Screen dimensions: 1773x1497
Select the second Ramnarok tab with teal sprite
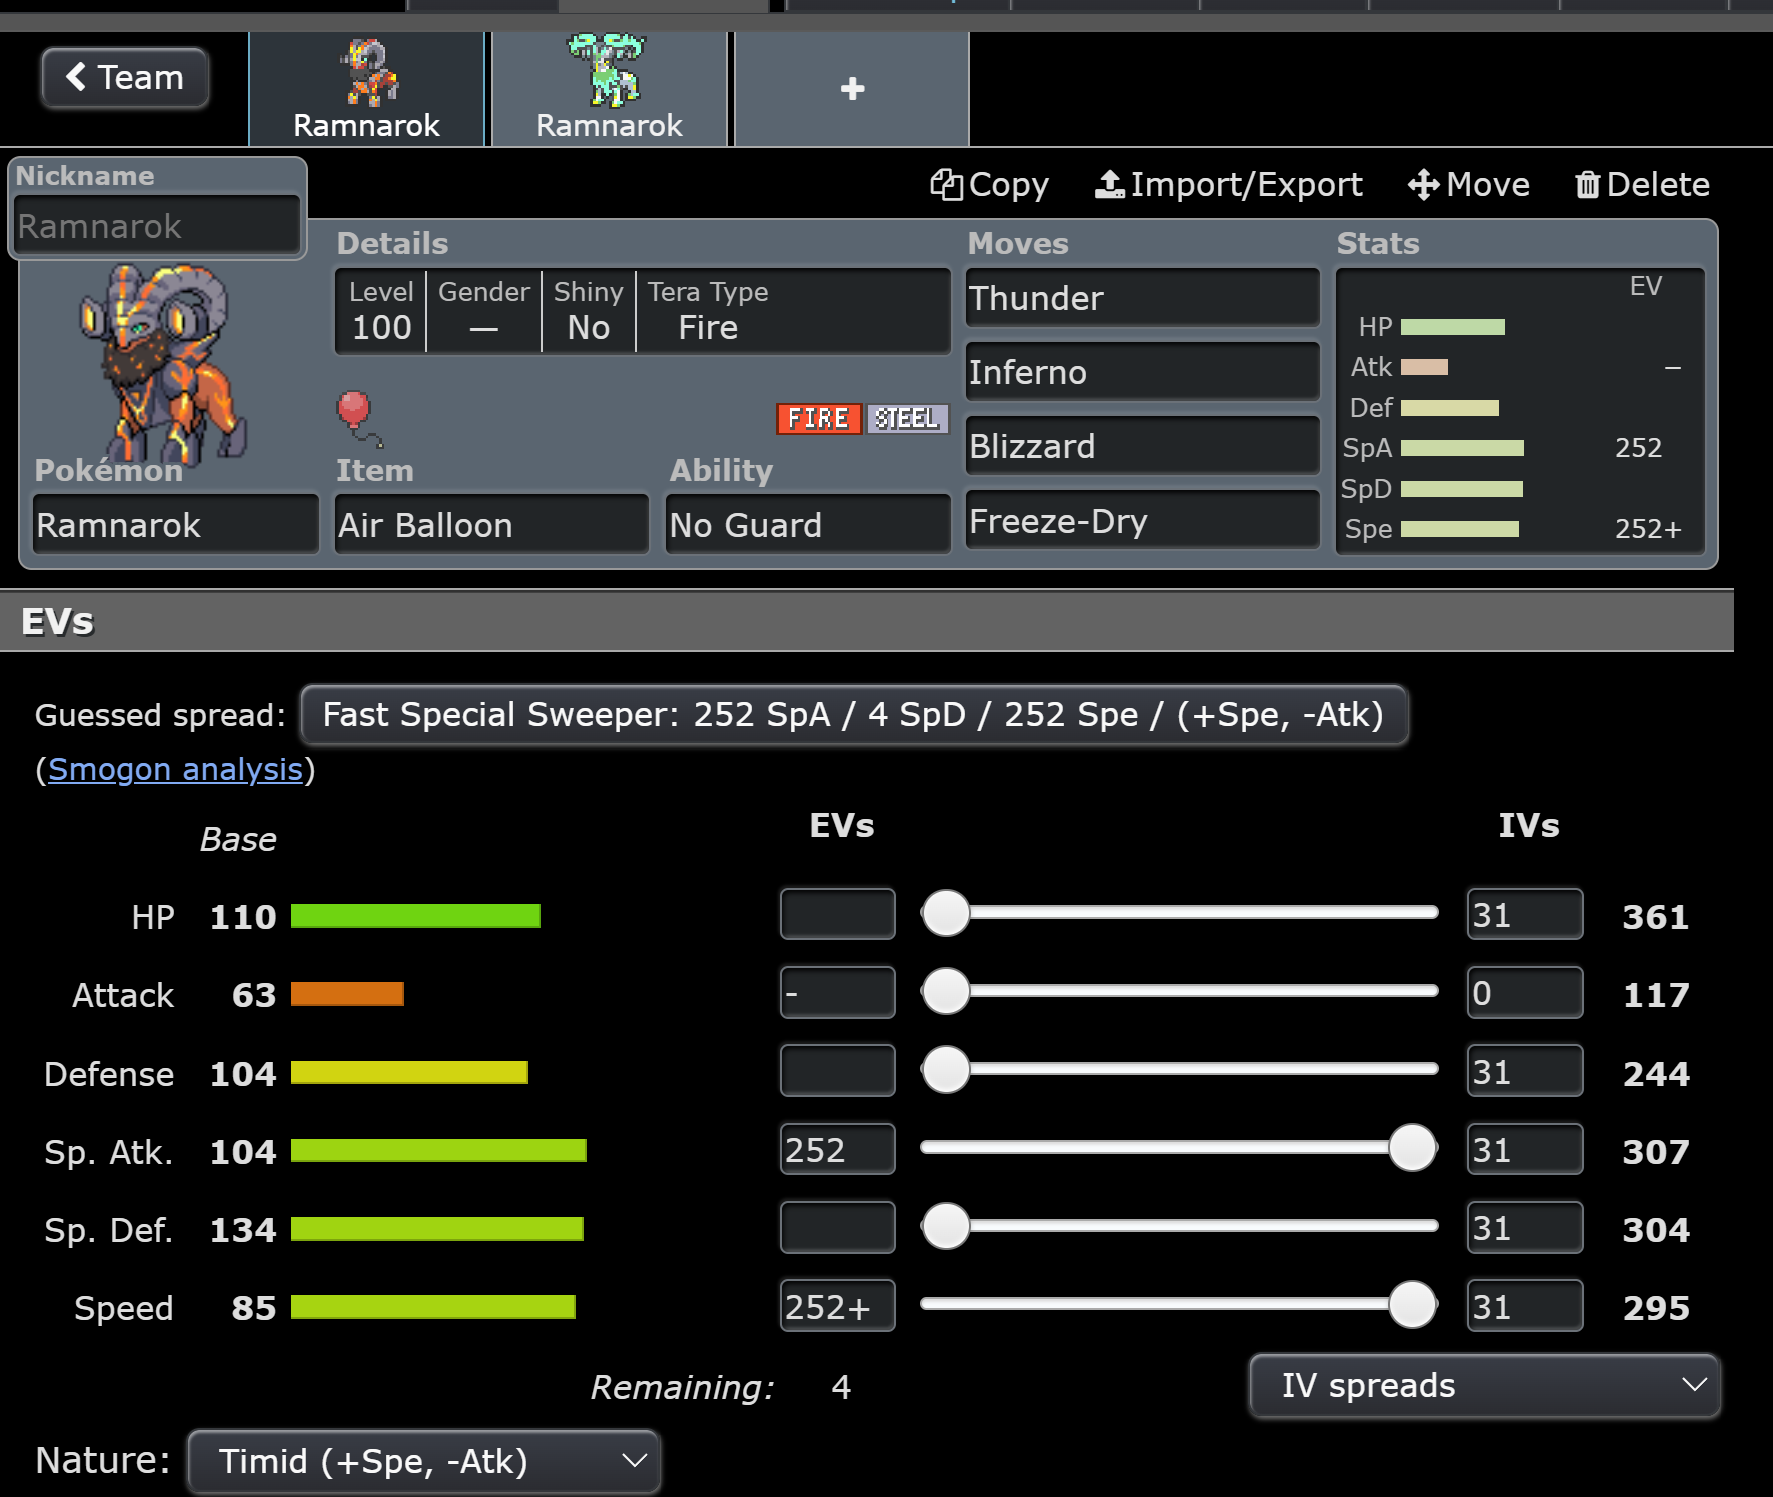pyautogui.click(x=609, y=90)
